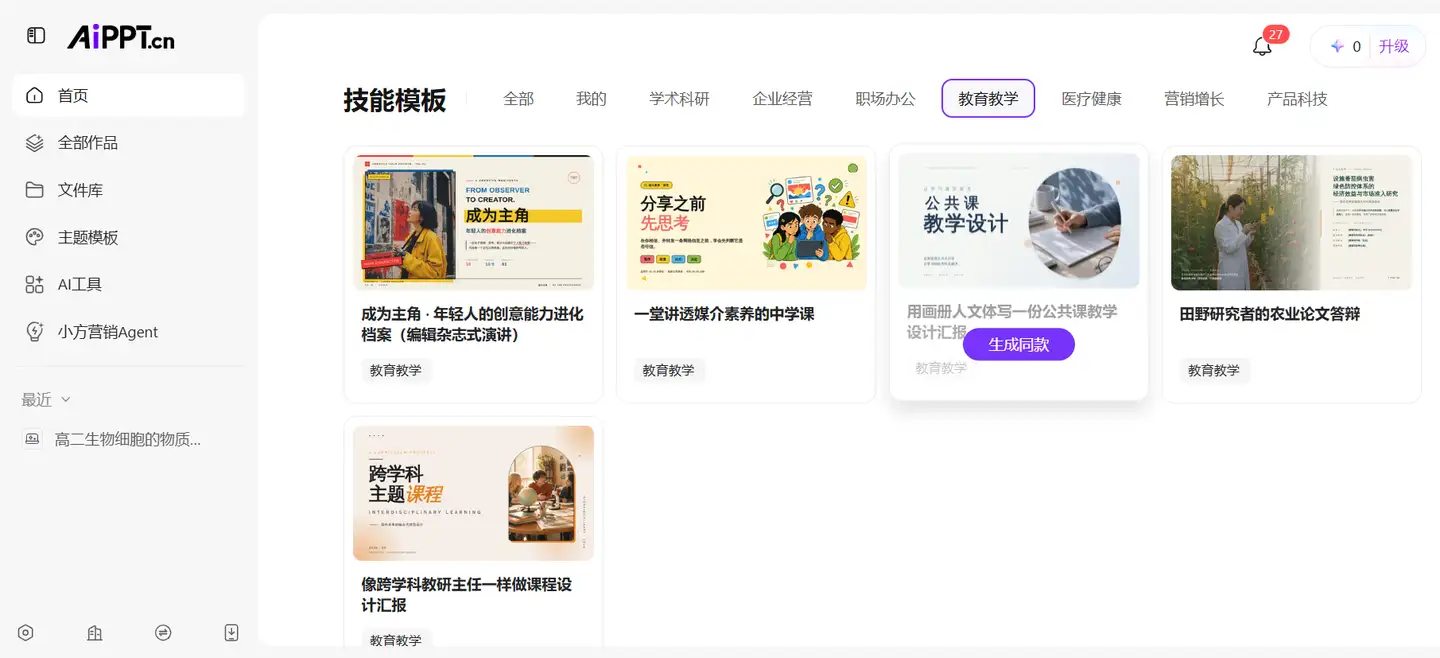This screenshot has height=658, width=1440.
Task: Click title 一堂讲透媒介素养的中学课
Action: 724,314
